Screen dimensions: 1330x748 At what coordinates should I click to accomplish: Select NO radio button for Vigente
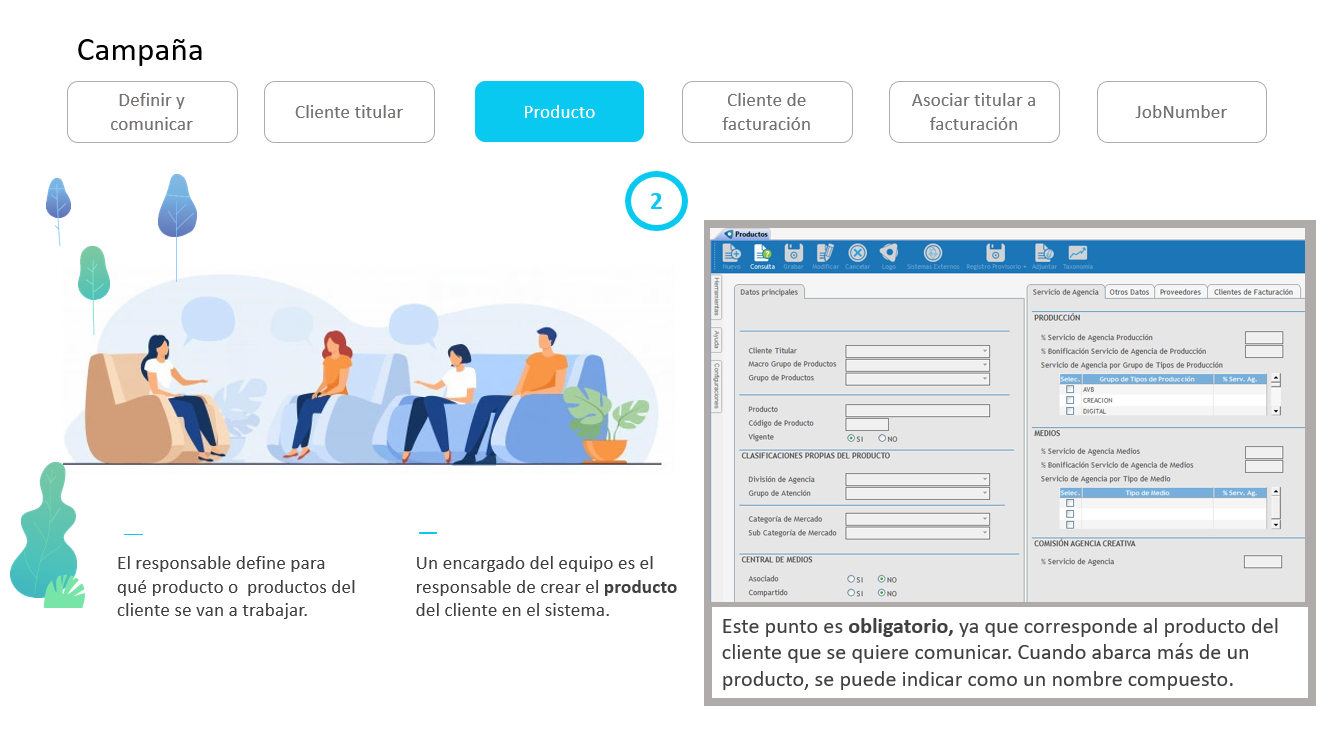click(882, 438)
